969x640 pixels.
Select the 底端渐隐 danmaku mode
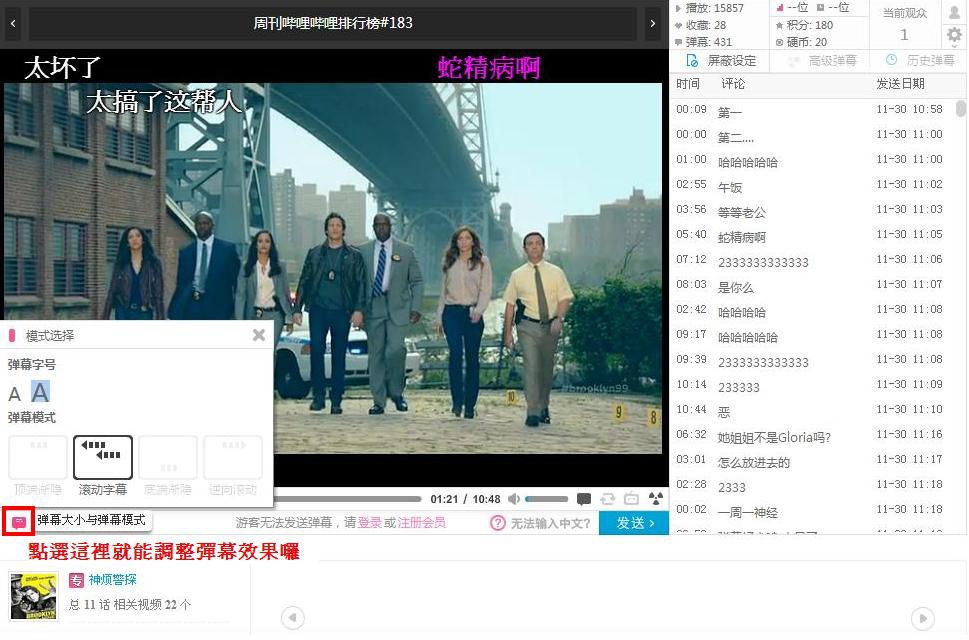[167, 466]
